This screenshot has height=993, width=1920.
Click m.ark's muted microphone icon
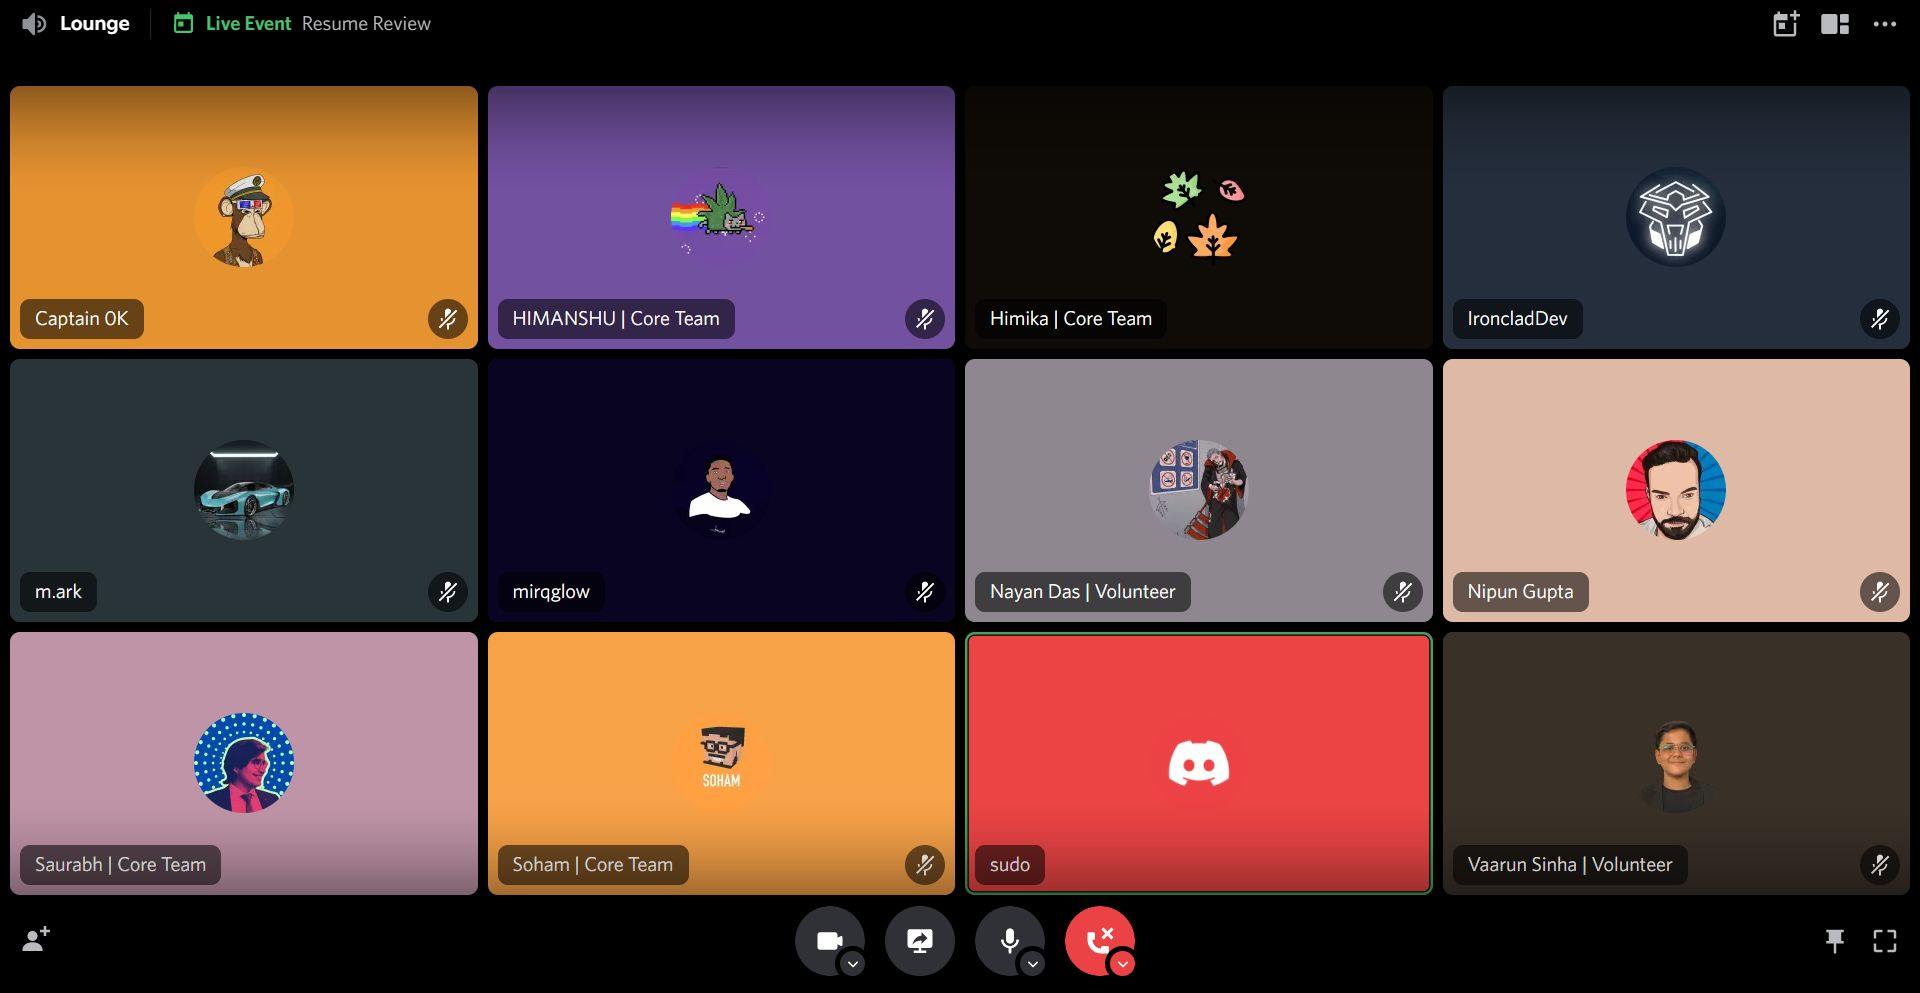pyautogui.click(x=448, y=592)
